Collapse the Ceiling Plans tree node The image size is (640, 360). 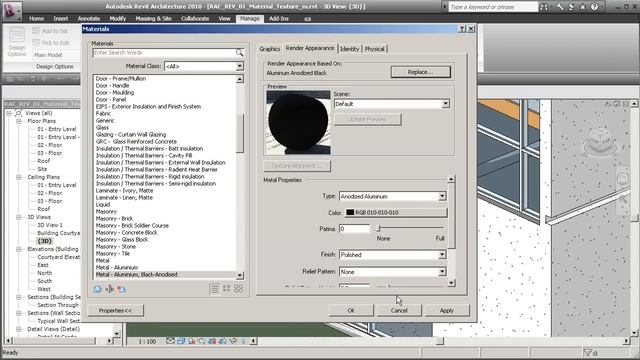click(19, 177)
